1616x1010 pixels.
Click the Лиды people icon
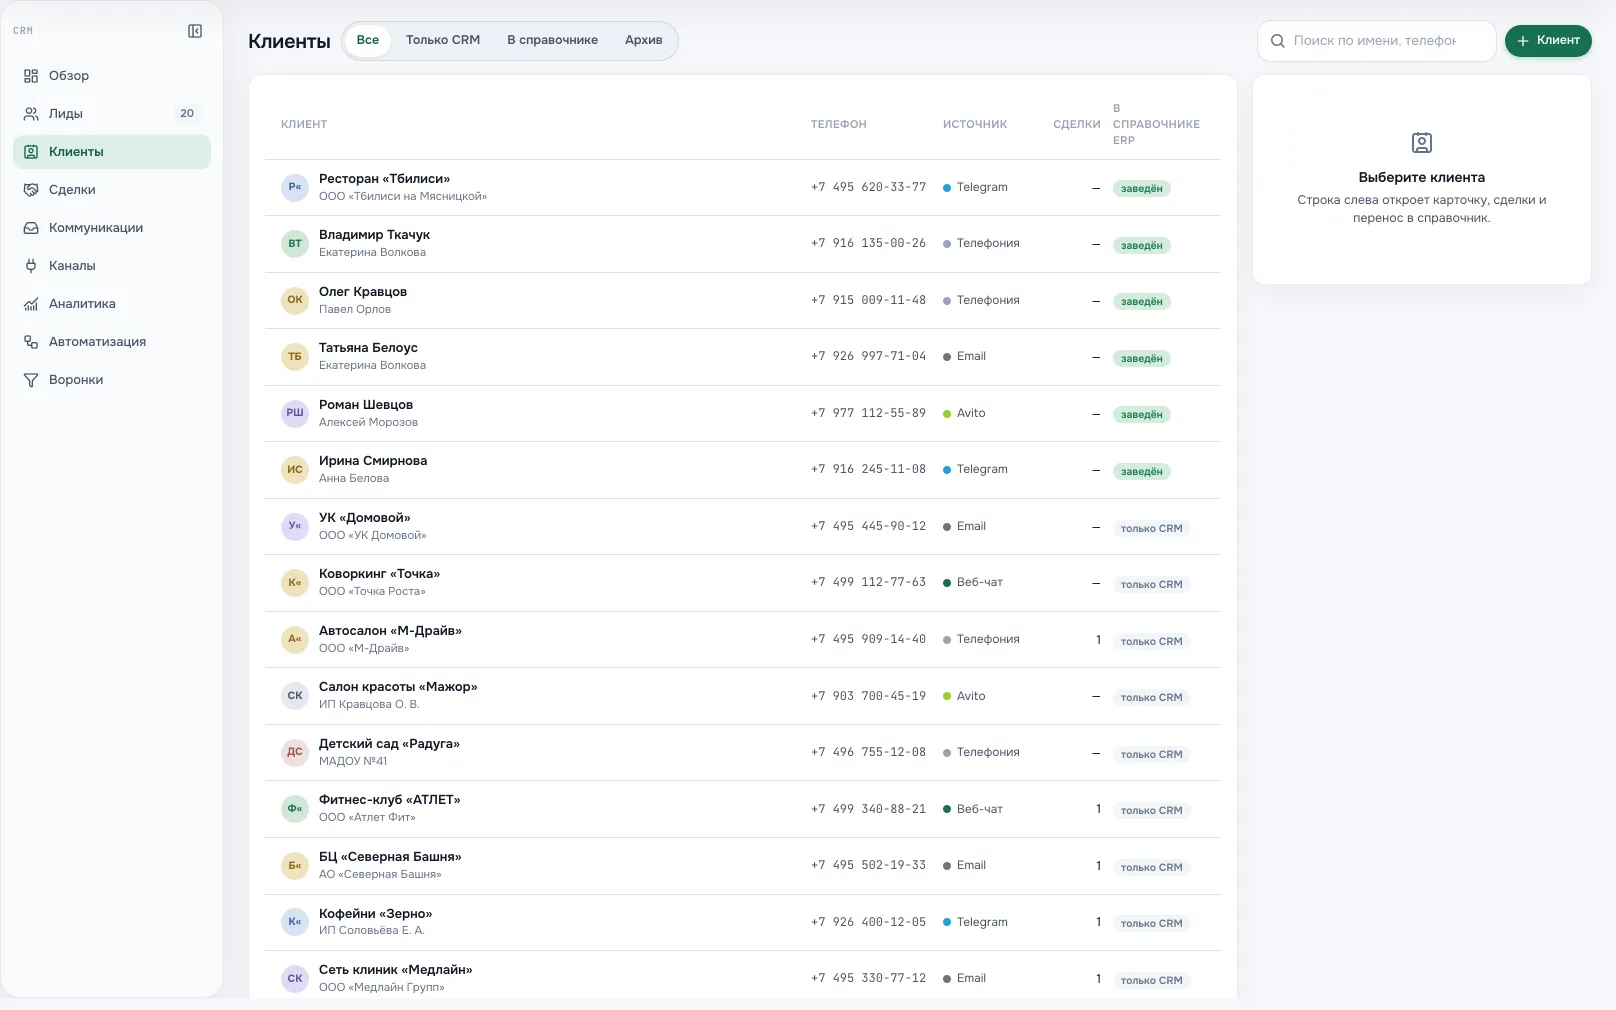pyautogui.click(x=31, y=114)
